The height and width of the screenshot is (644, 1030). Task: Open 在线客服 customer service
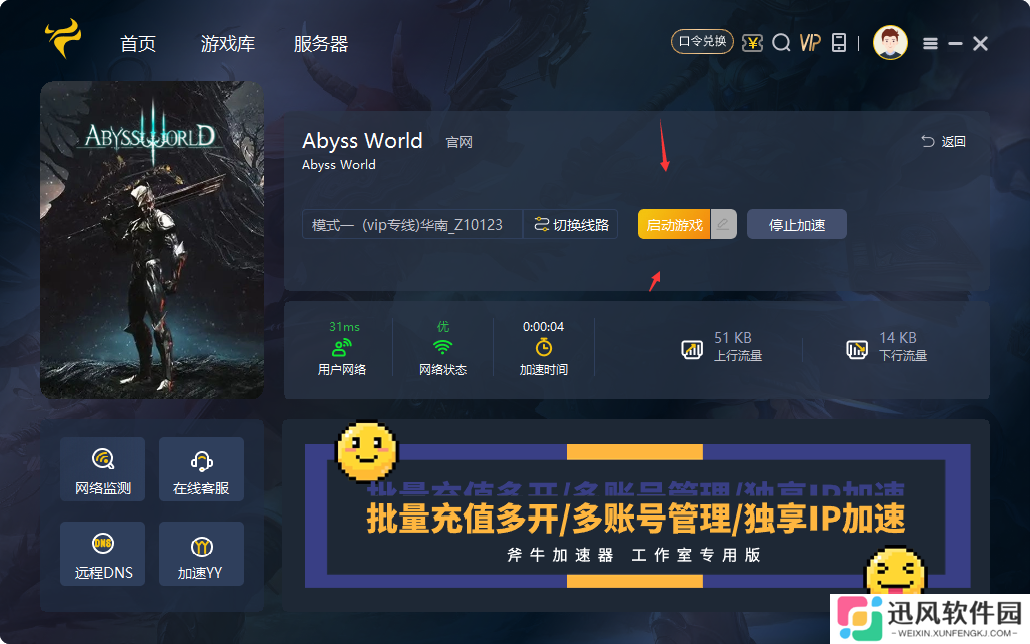201,468
